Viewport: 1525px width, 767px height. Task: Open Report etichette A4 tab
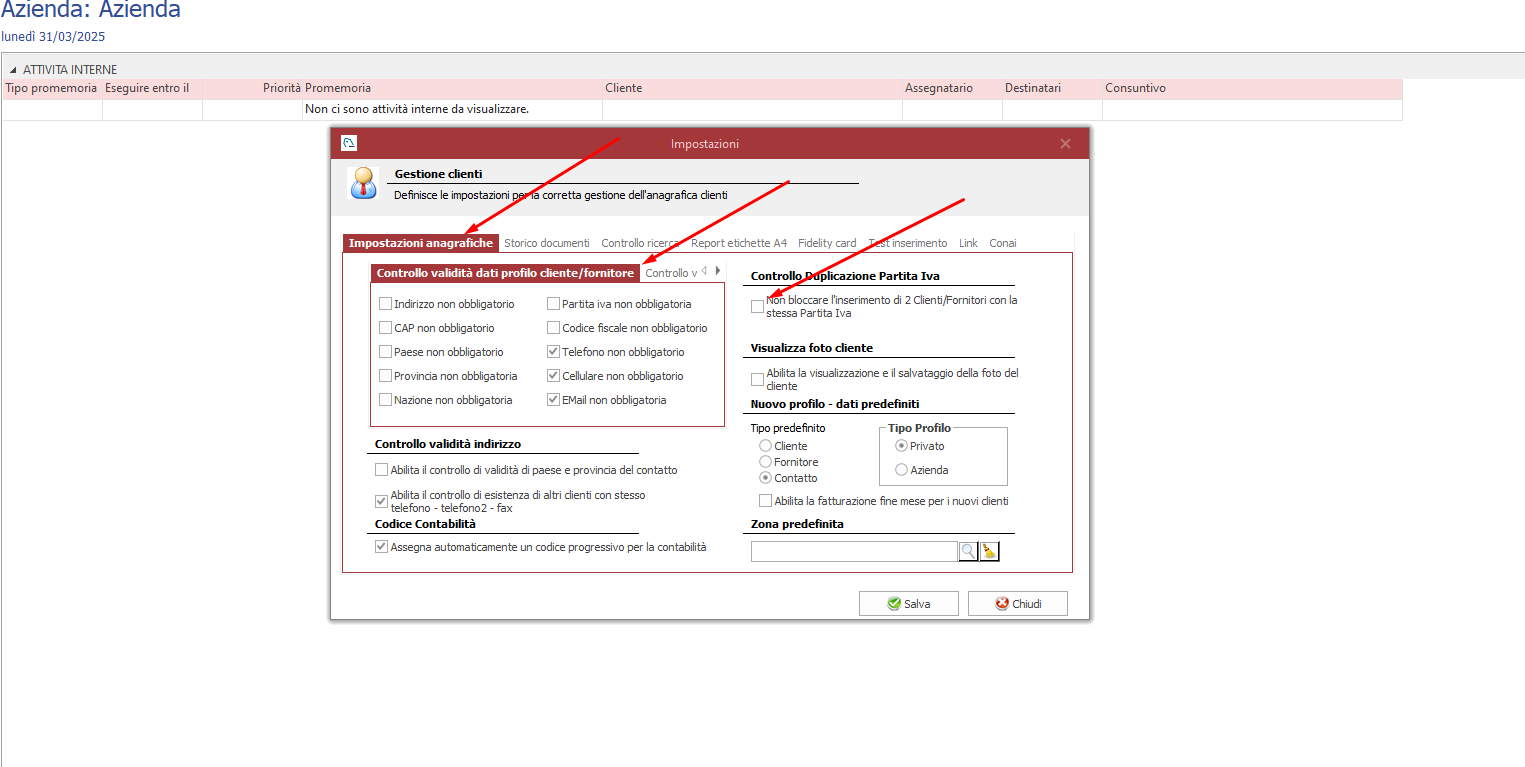coord(739,243)
